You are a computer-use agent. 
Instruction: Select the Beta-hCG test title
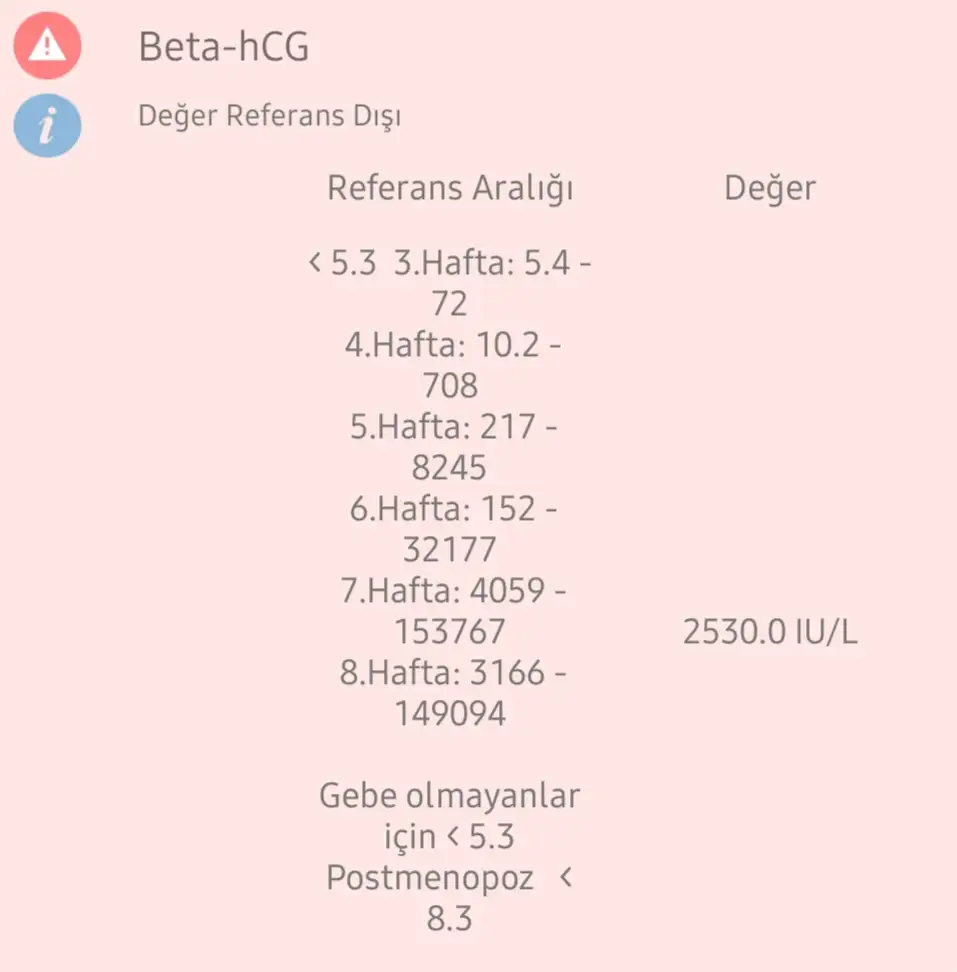pyautogui.click(x=224, y=46)
